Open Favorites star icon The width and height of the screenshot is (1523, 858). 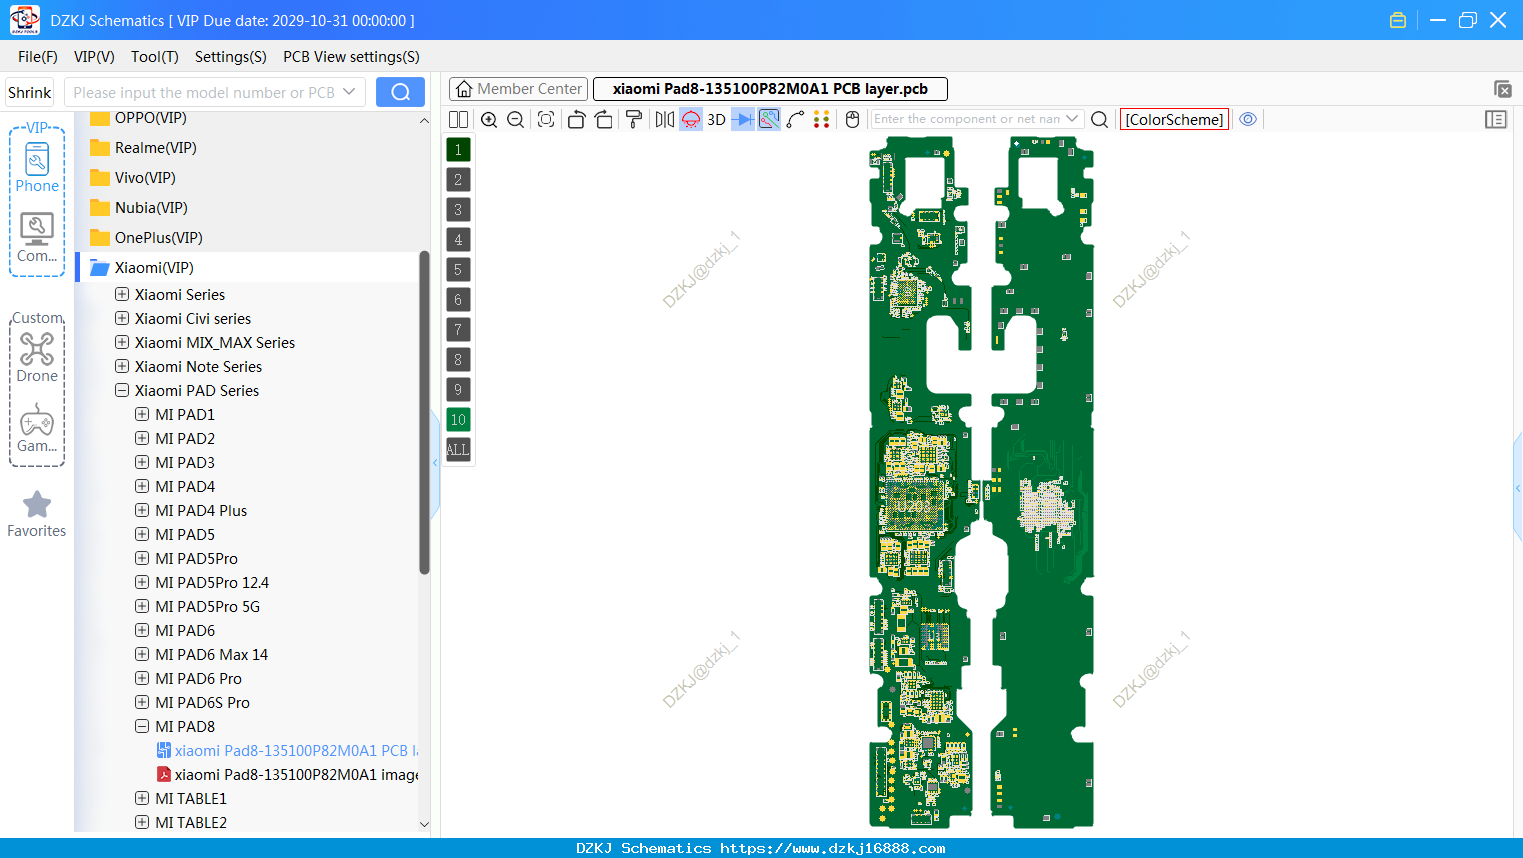pos(37,514)
